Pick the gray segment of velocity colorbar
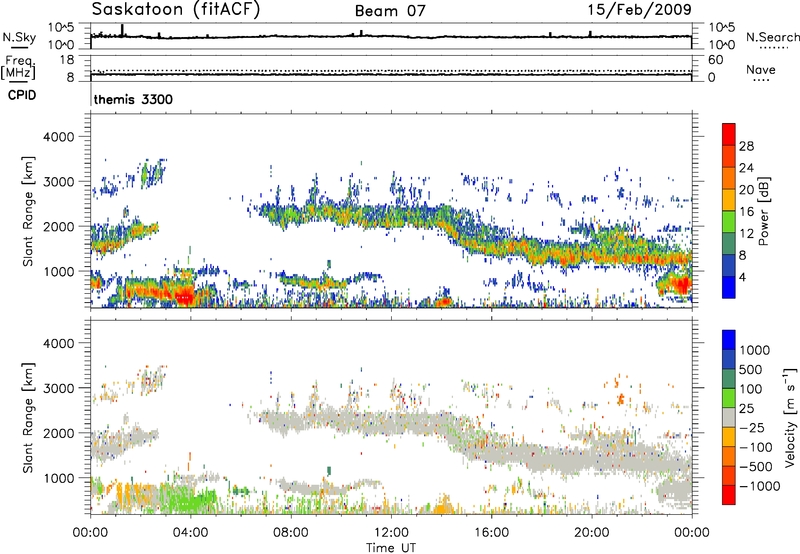 pos(729,417)
